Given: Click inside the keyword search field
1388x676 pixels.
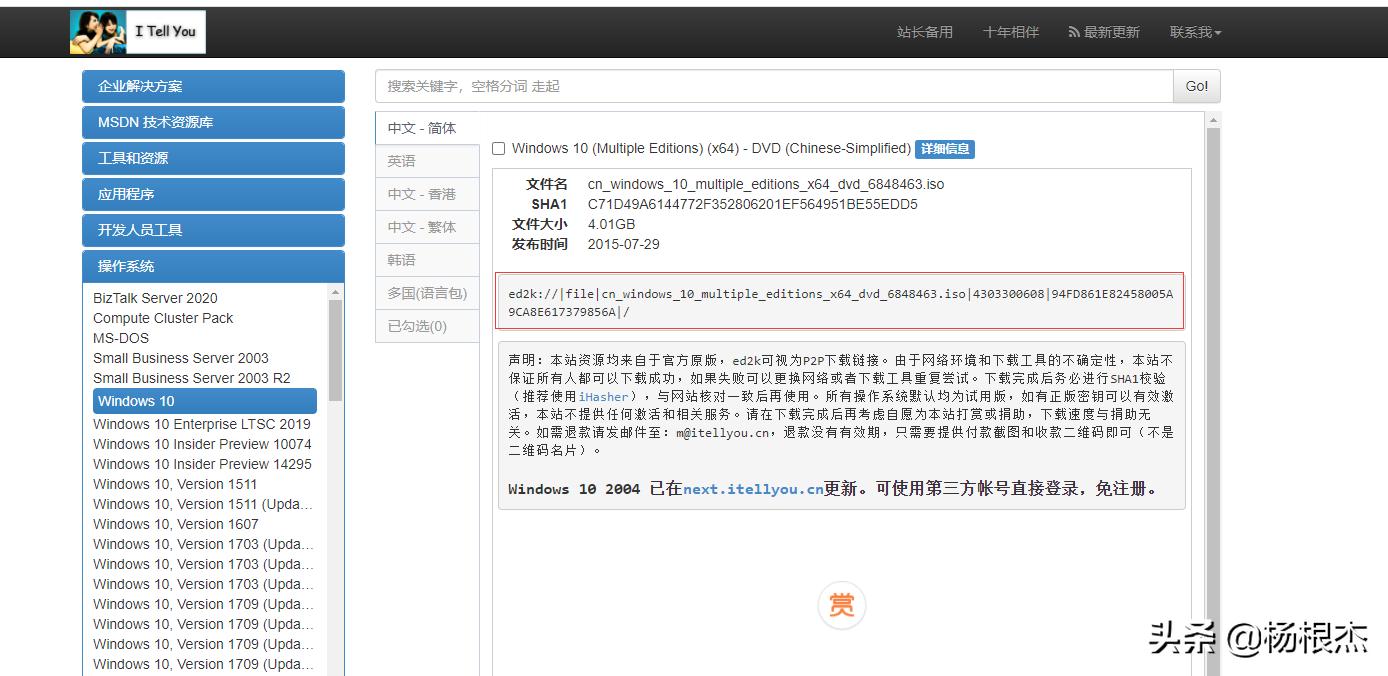Looking at the screenshot, I should 770,86.
